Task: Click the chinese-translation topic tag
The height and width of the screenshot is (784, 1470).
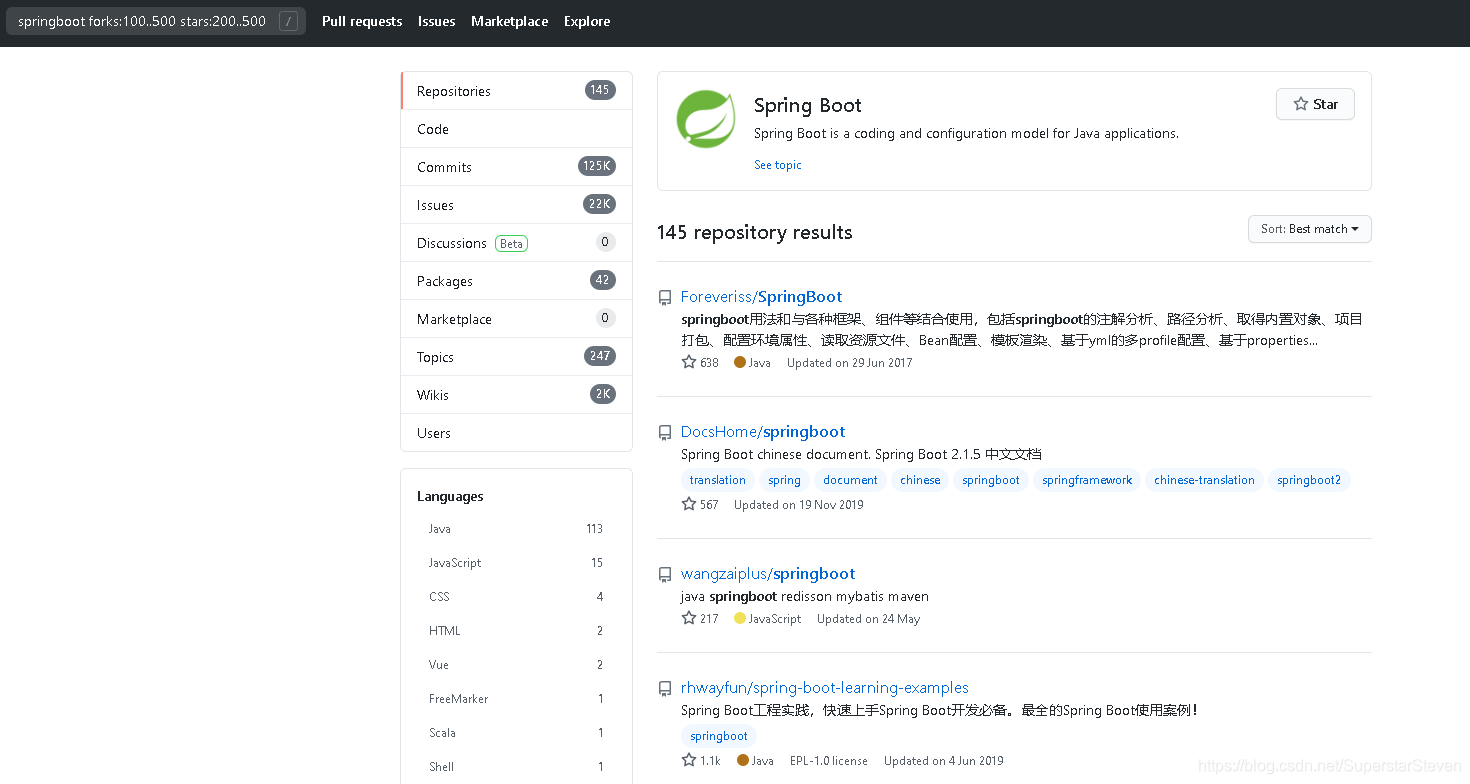Action: (1204, 480)
